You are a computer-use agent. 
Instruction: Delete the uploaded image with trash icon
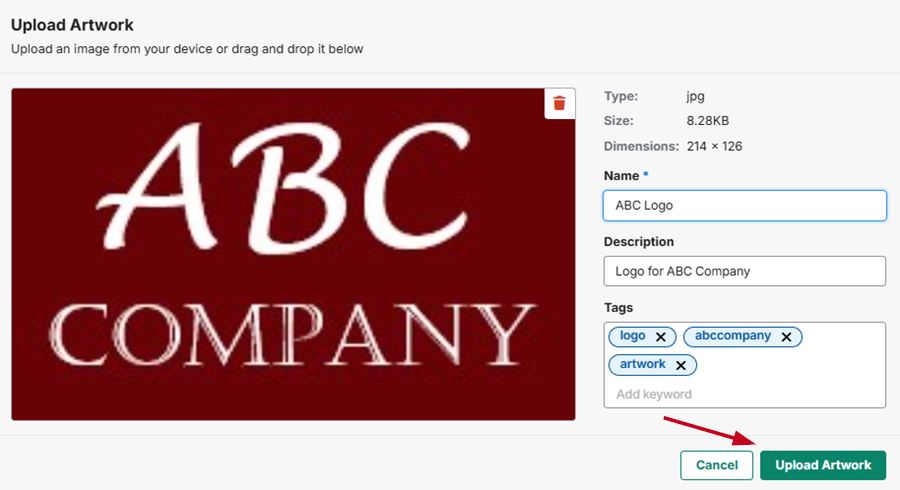[x=559, y=103]
